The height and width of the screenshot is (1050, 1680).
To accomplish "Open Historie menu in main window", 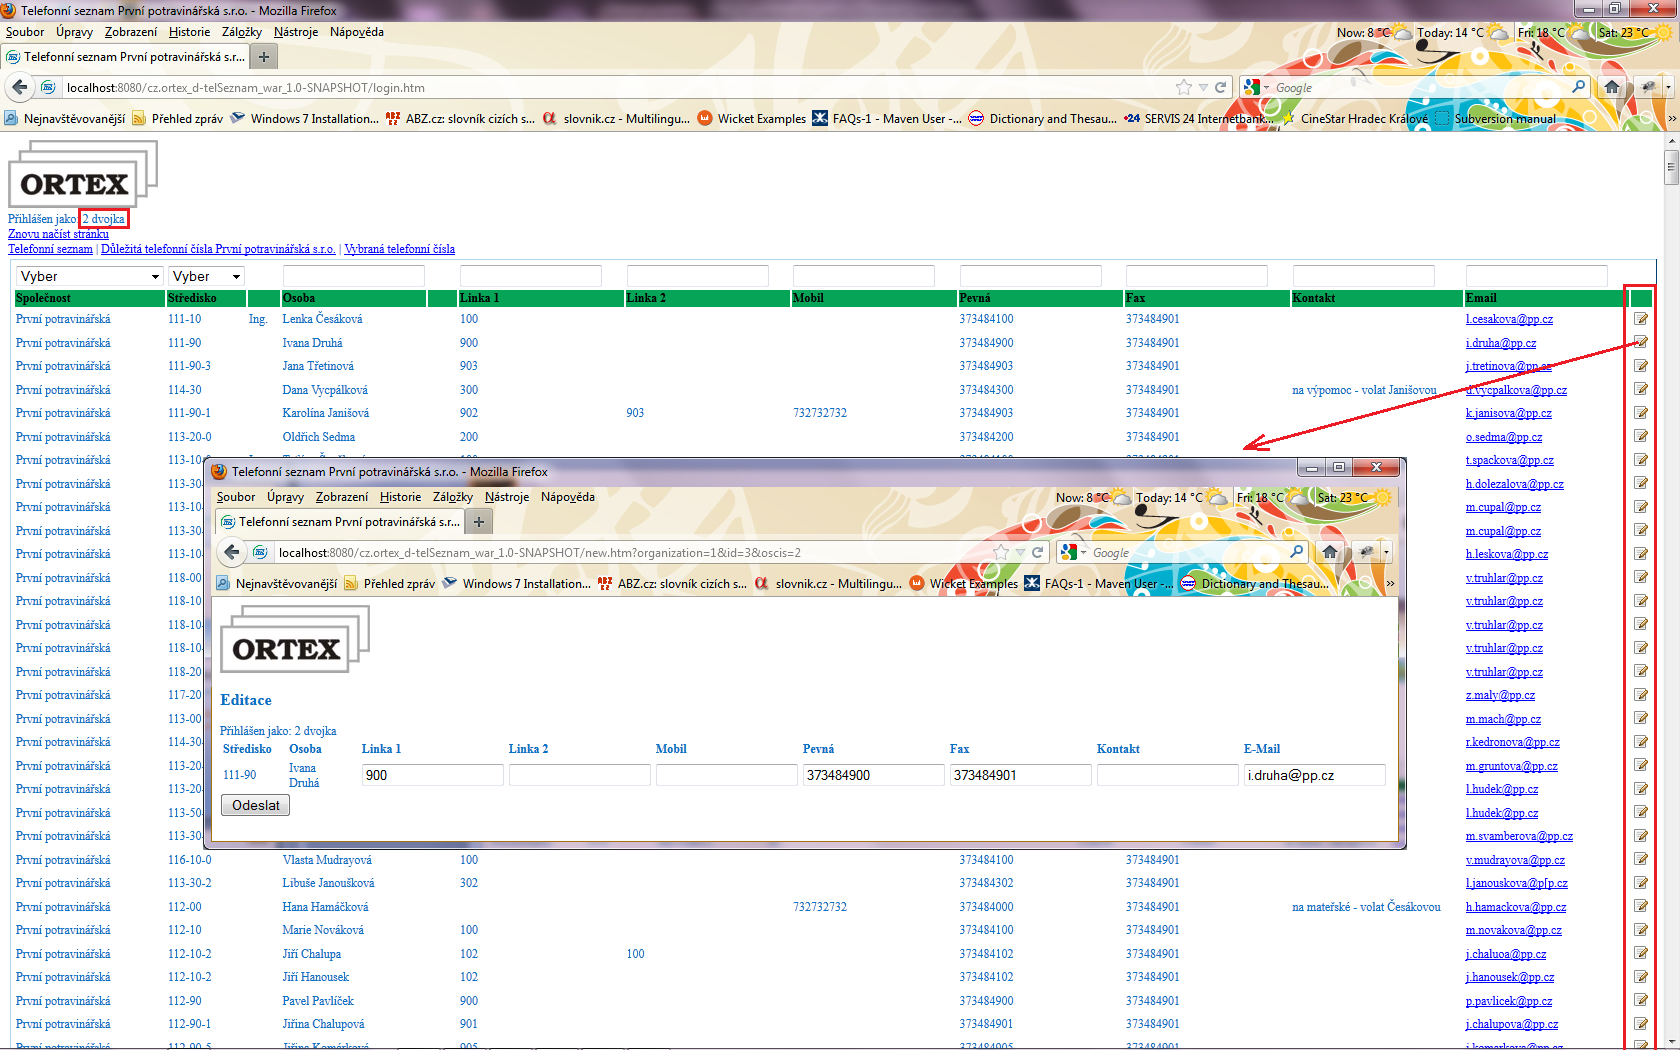I will tap(189, 32).
